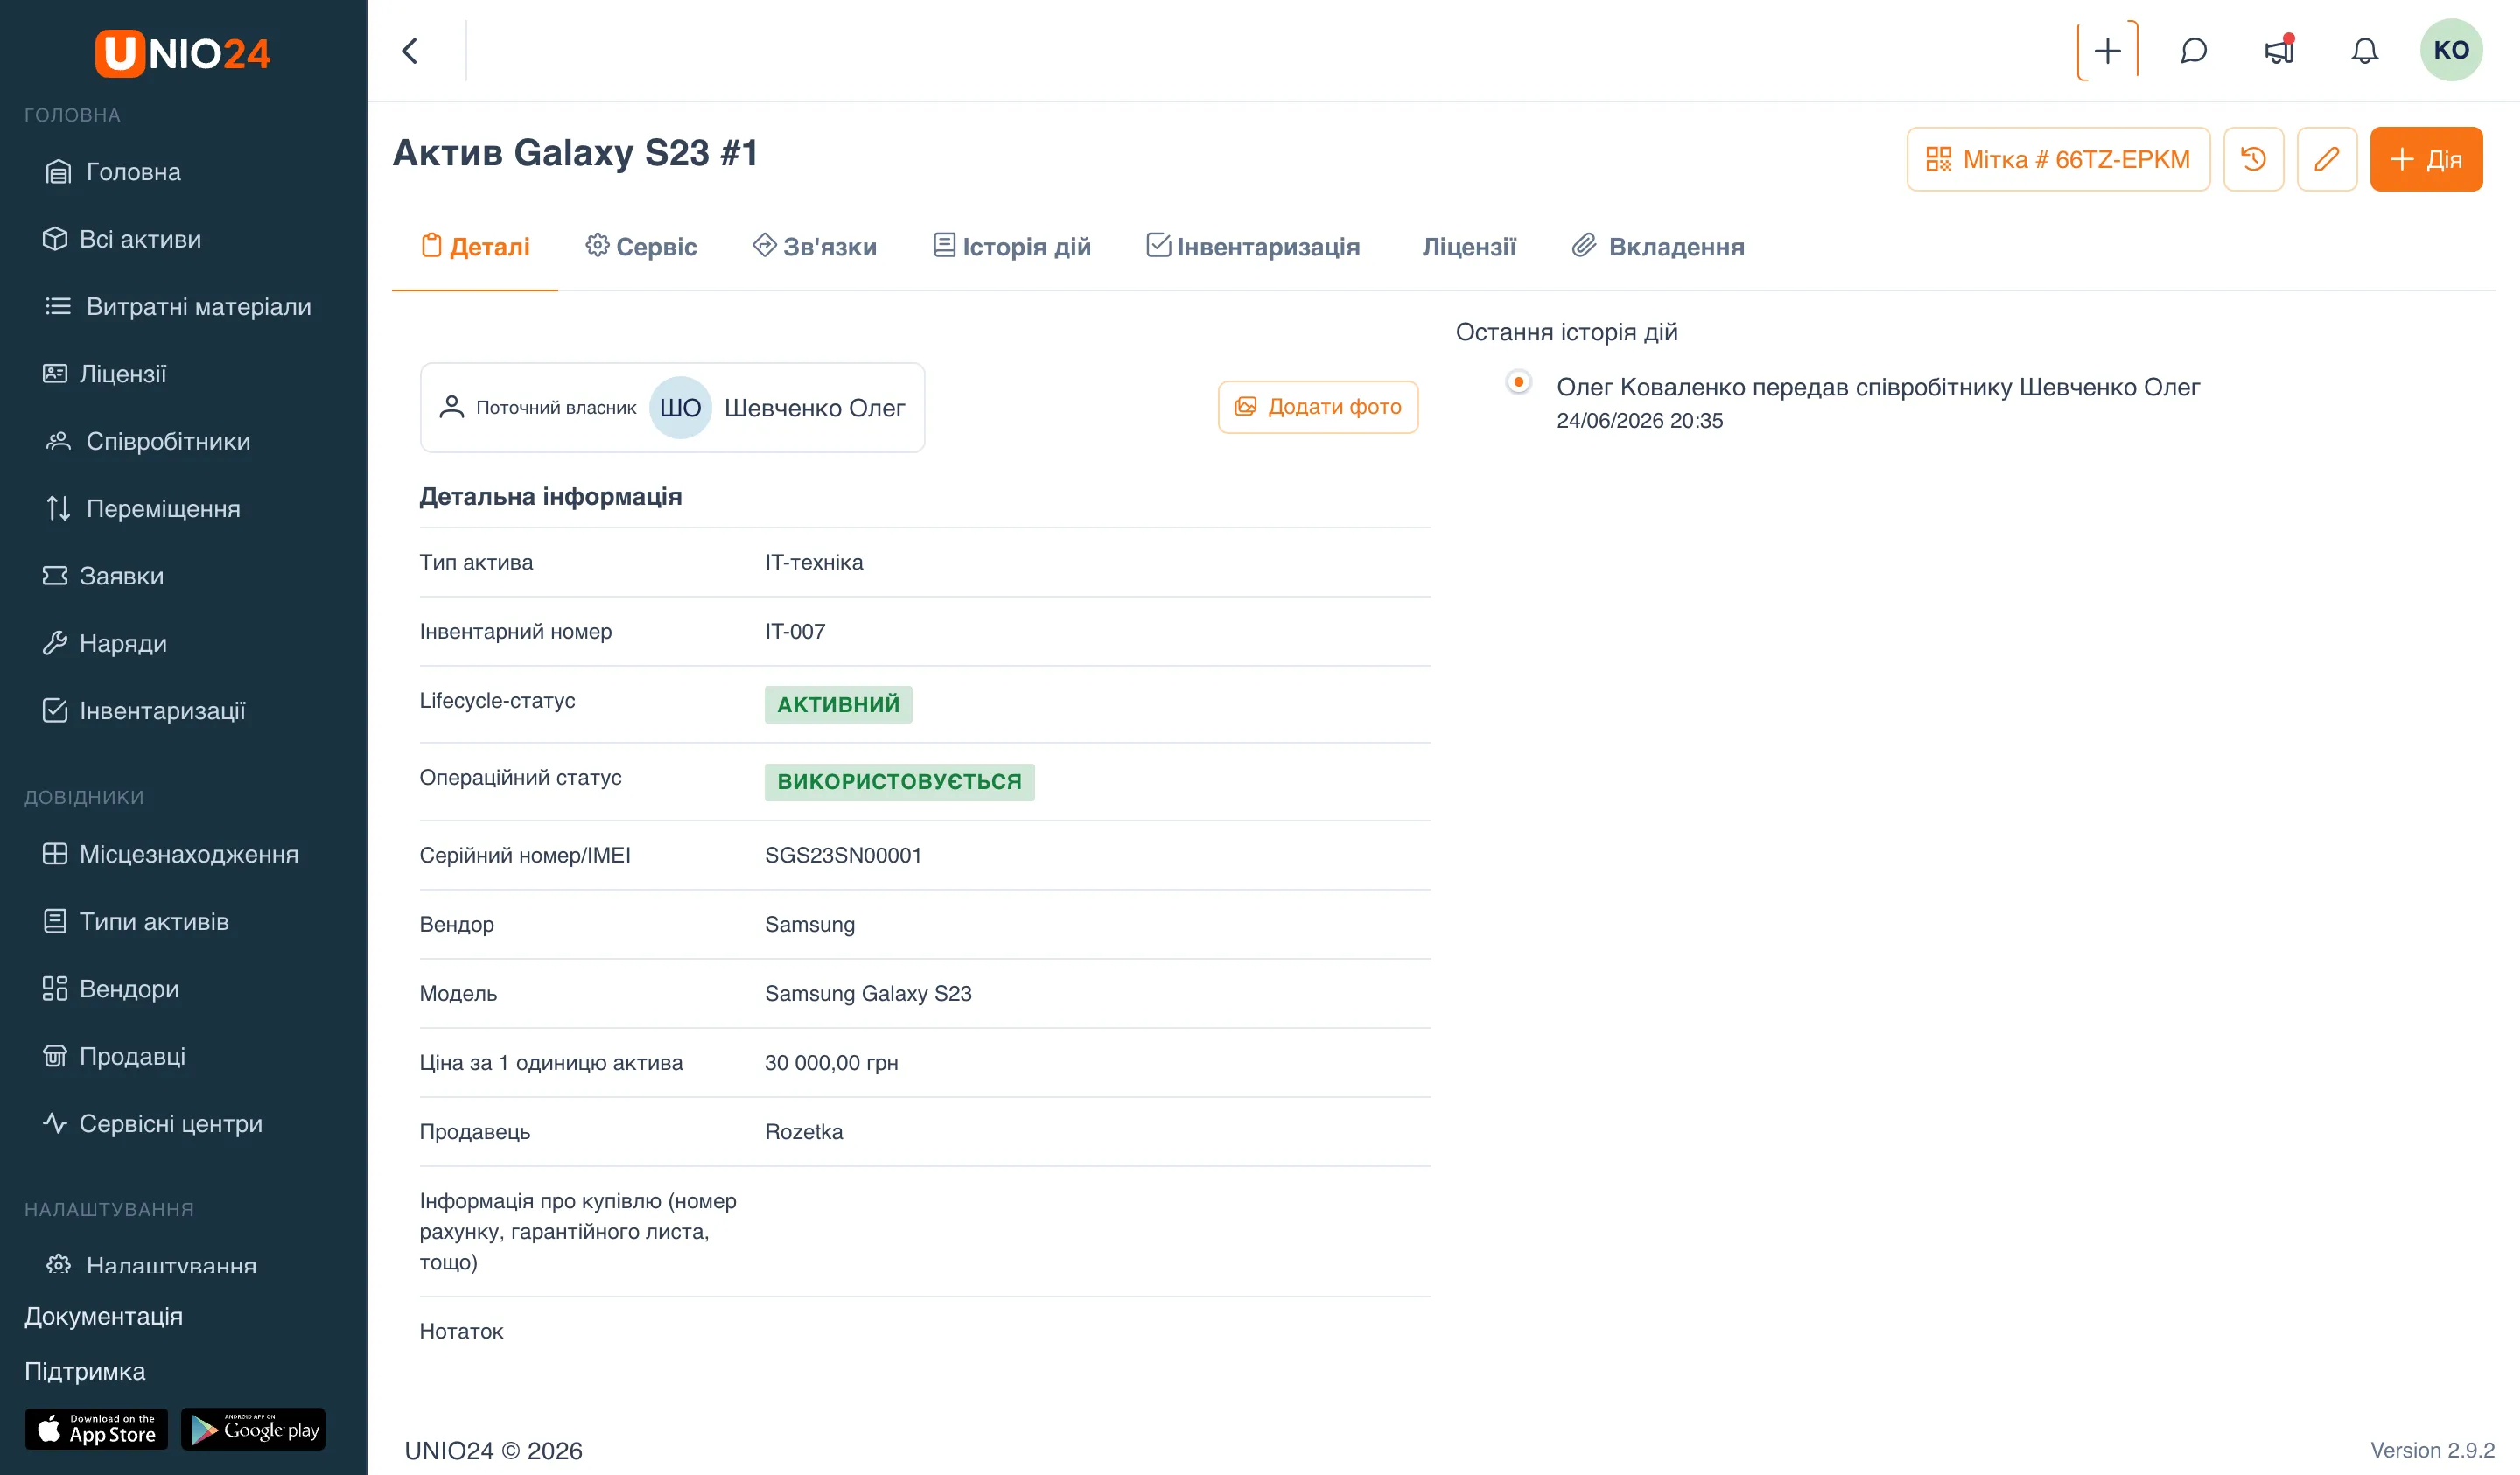Viewport: 2520px width, 1475px height.
Task: Click the Головна home icon in sidebar
Action: 58,172
